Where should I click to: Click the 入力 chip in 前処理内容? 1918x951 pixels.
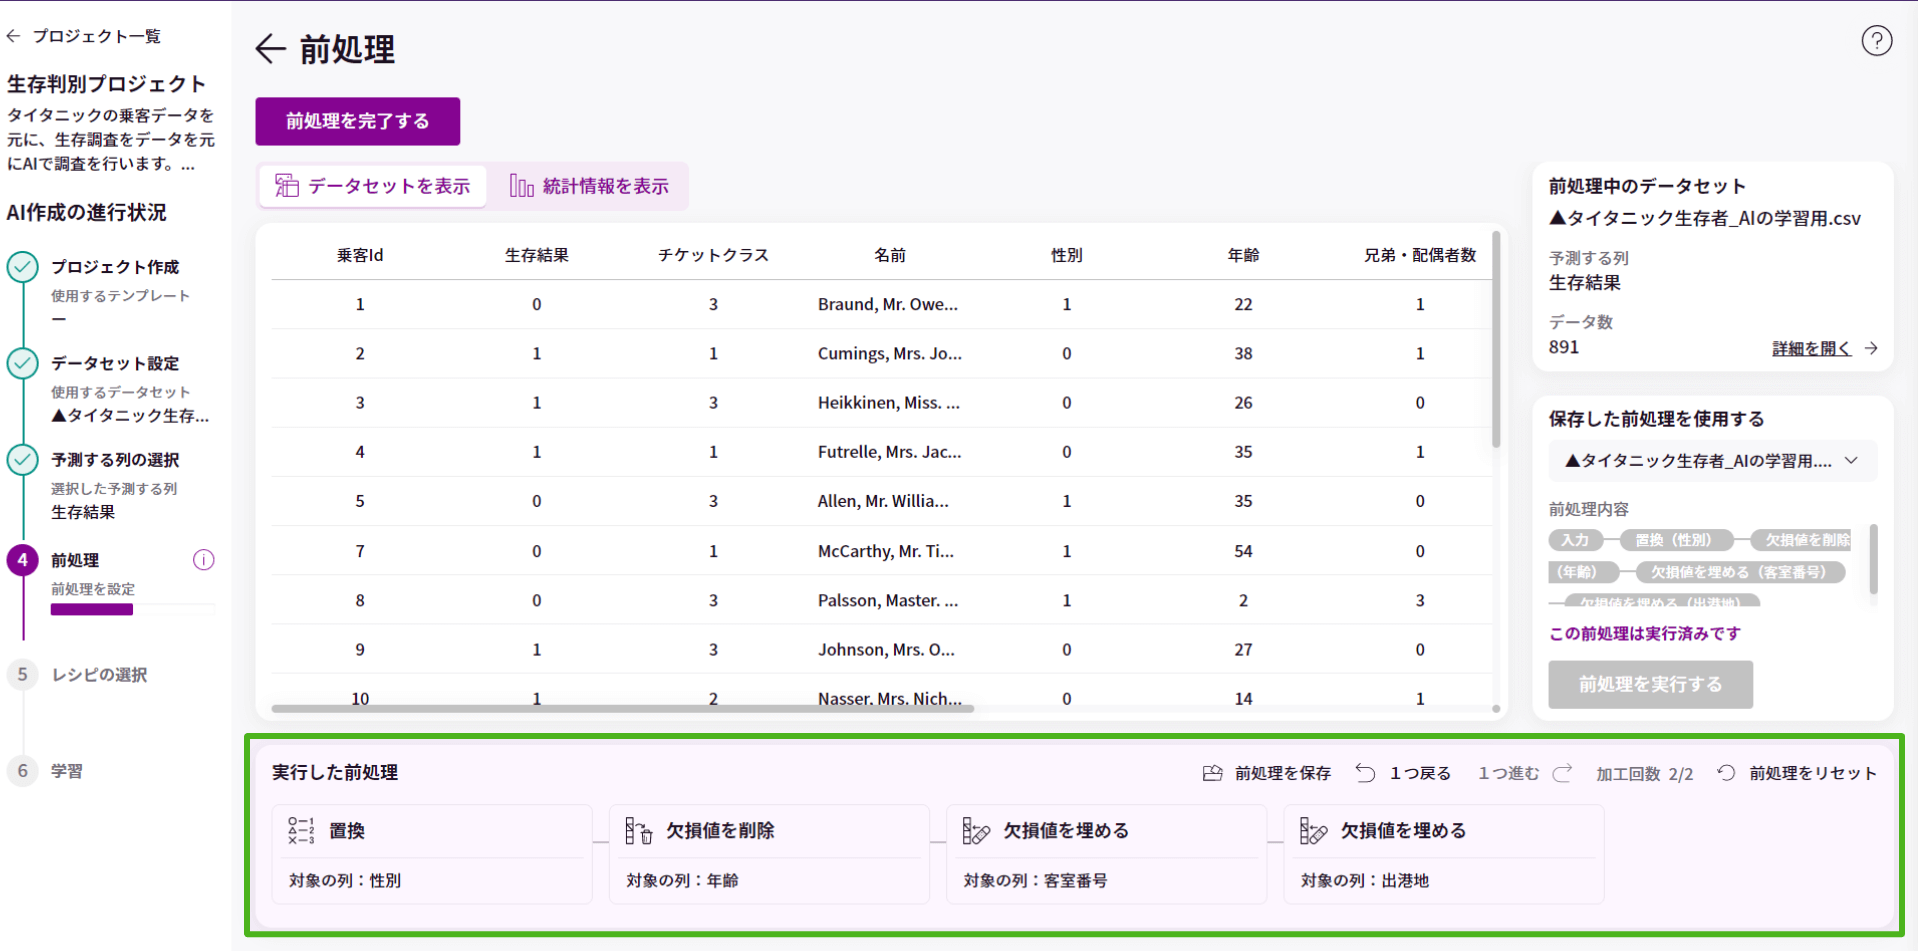pyautogui.click(x=1575, y=540)
